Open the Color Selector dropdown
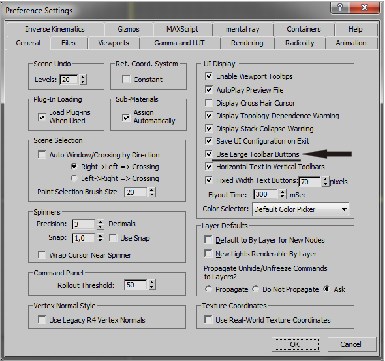The height and width of the screenshot is (361, 385). tap(301, 209)
